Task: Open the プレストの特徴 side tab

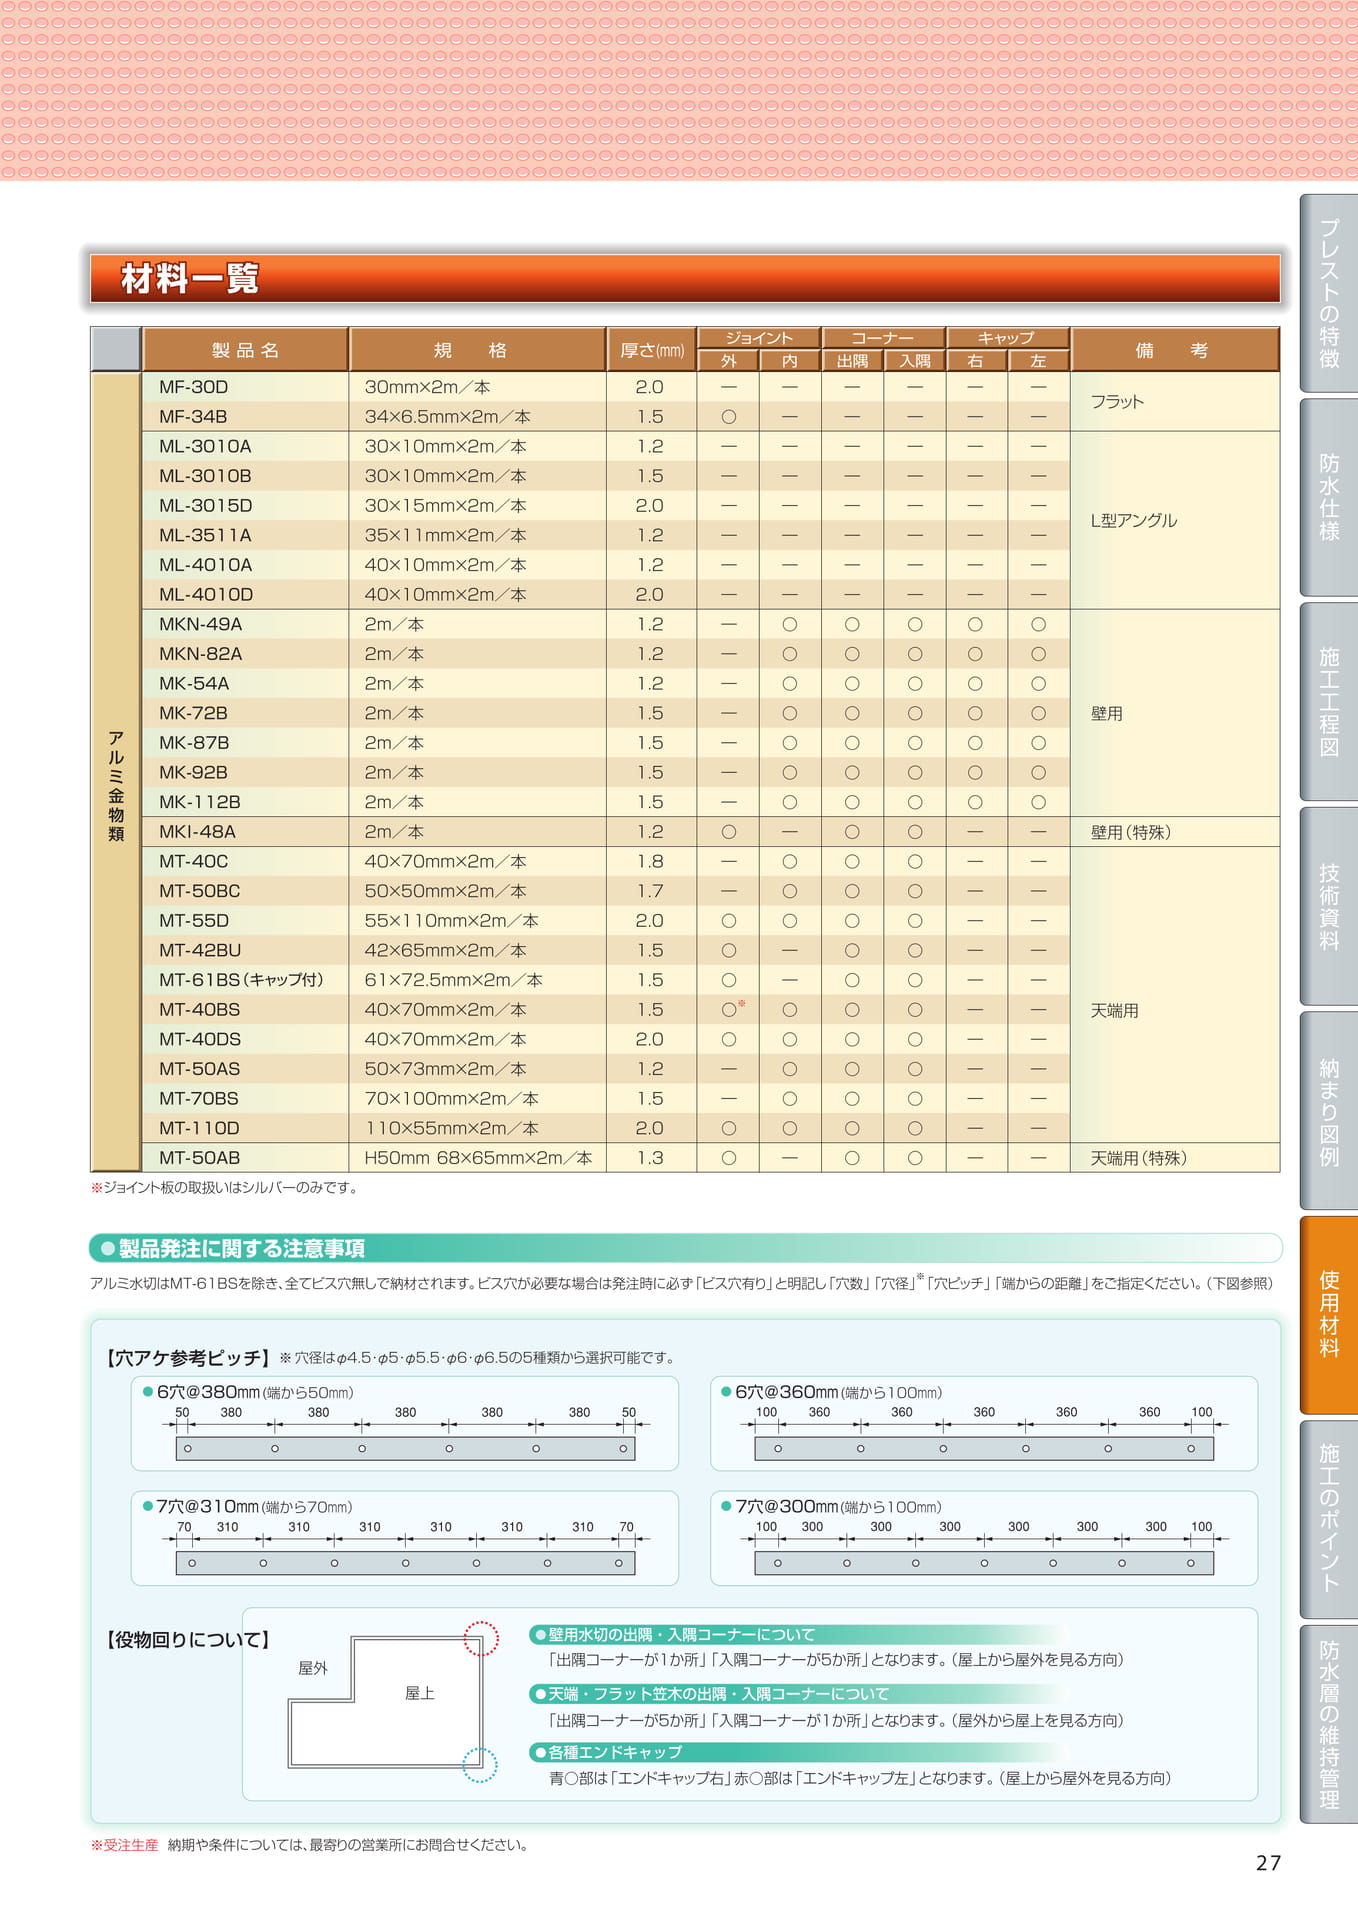Action: point(1329,293)
